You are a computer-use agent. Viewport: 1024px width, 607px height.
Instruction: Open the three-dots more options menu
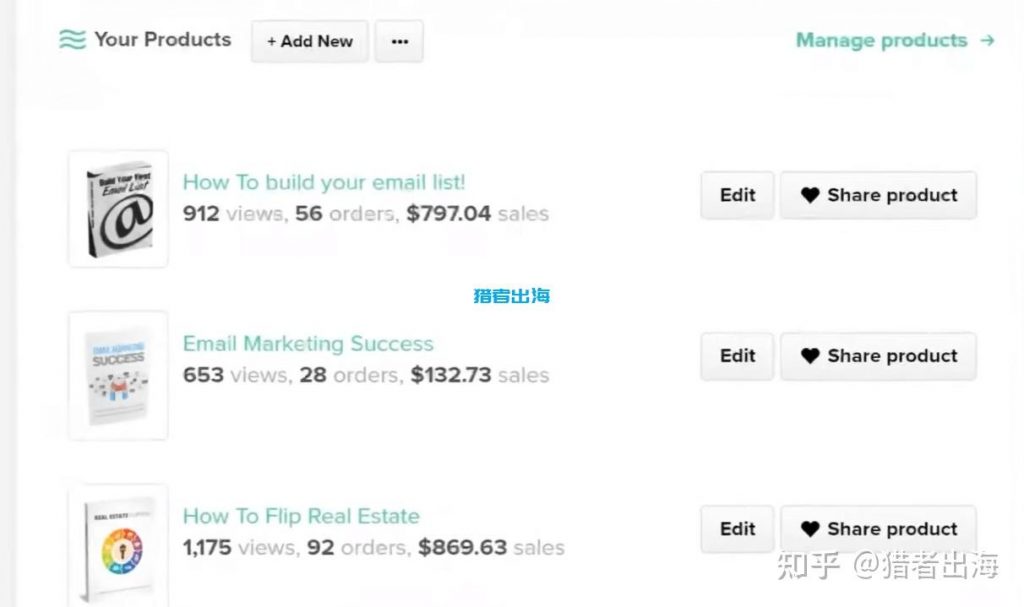click(399, 42)
